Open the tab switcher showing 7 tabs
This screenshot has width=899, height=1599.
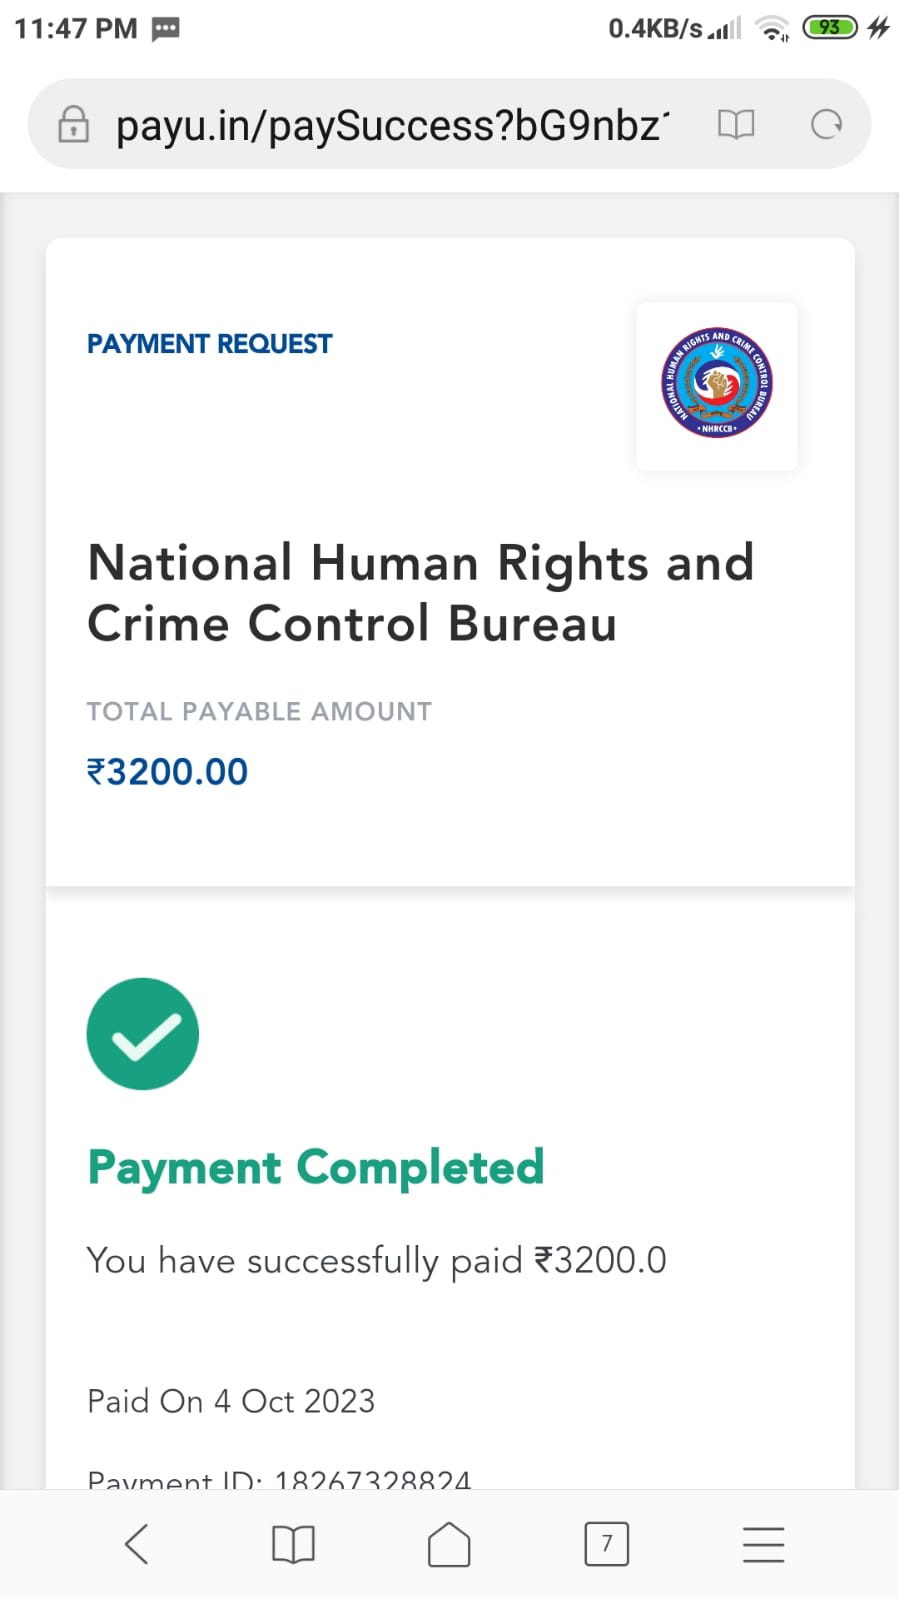(606, 1544)
